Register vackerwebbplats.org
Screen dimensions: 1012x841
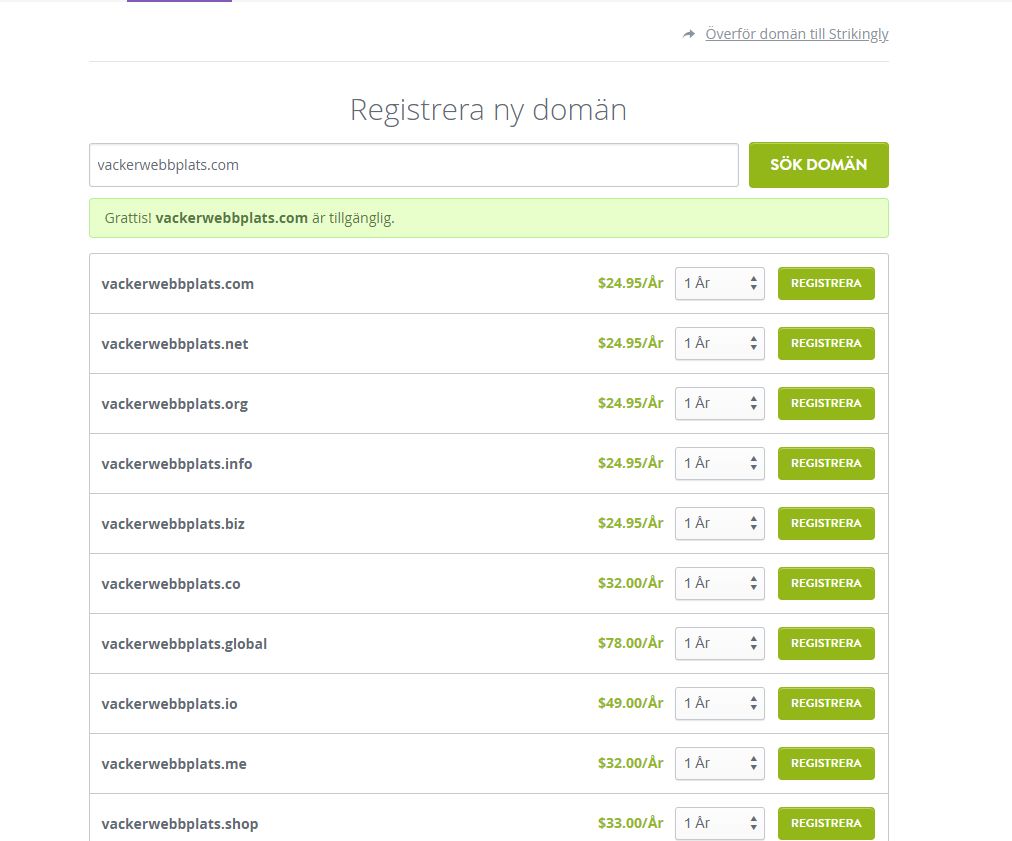[826, 403]
